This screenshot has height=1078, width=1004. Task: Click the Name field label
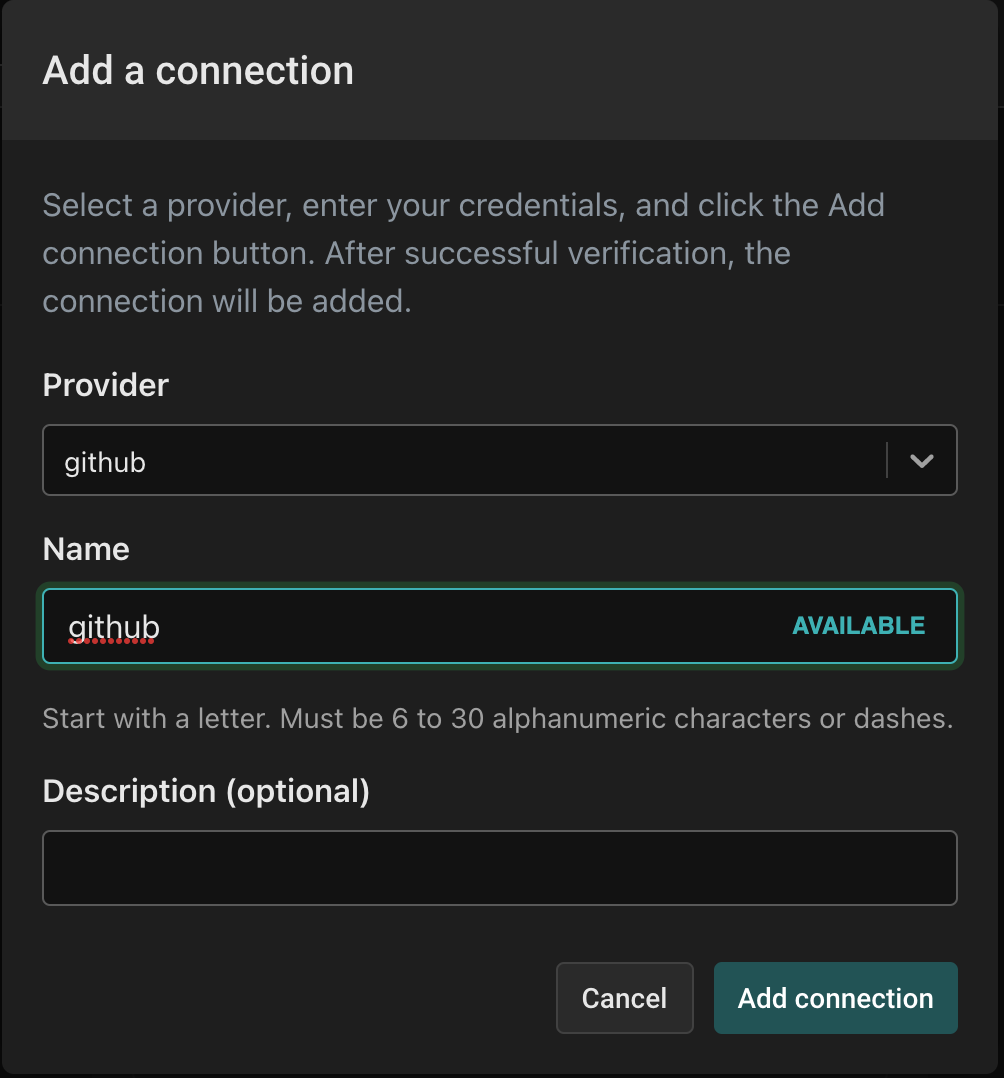(x=86, y=549)
